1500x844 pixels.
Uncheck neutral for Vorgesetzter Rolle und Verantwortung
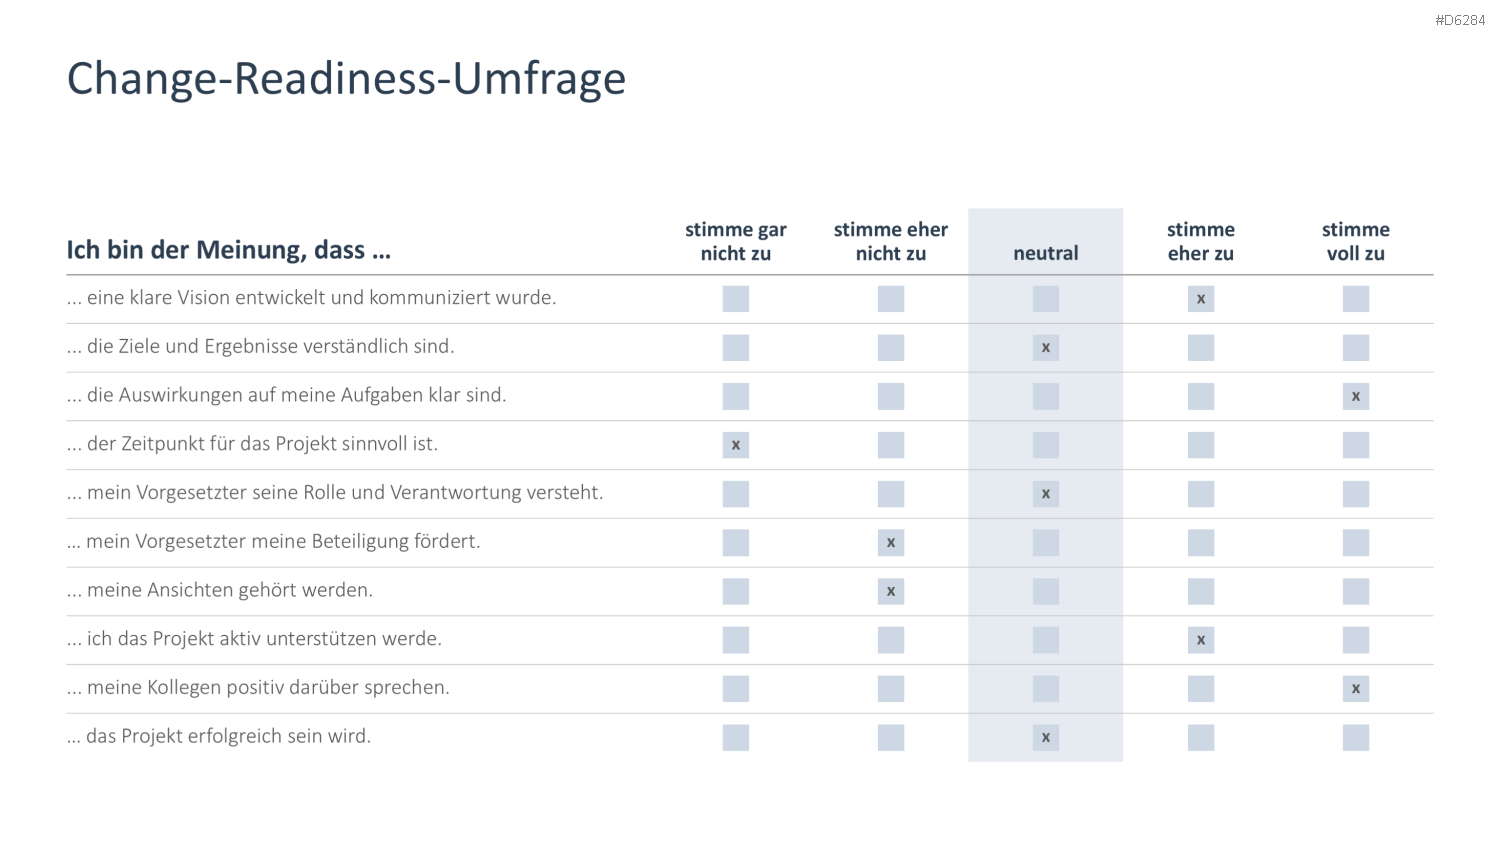pos(1045,494)
